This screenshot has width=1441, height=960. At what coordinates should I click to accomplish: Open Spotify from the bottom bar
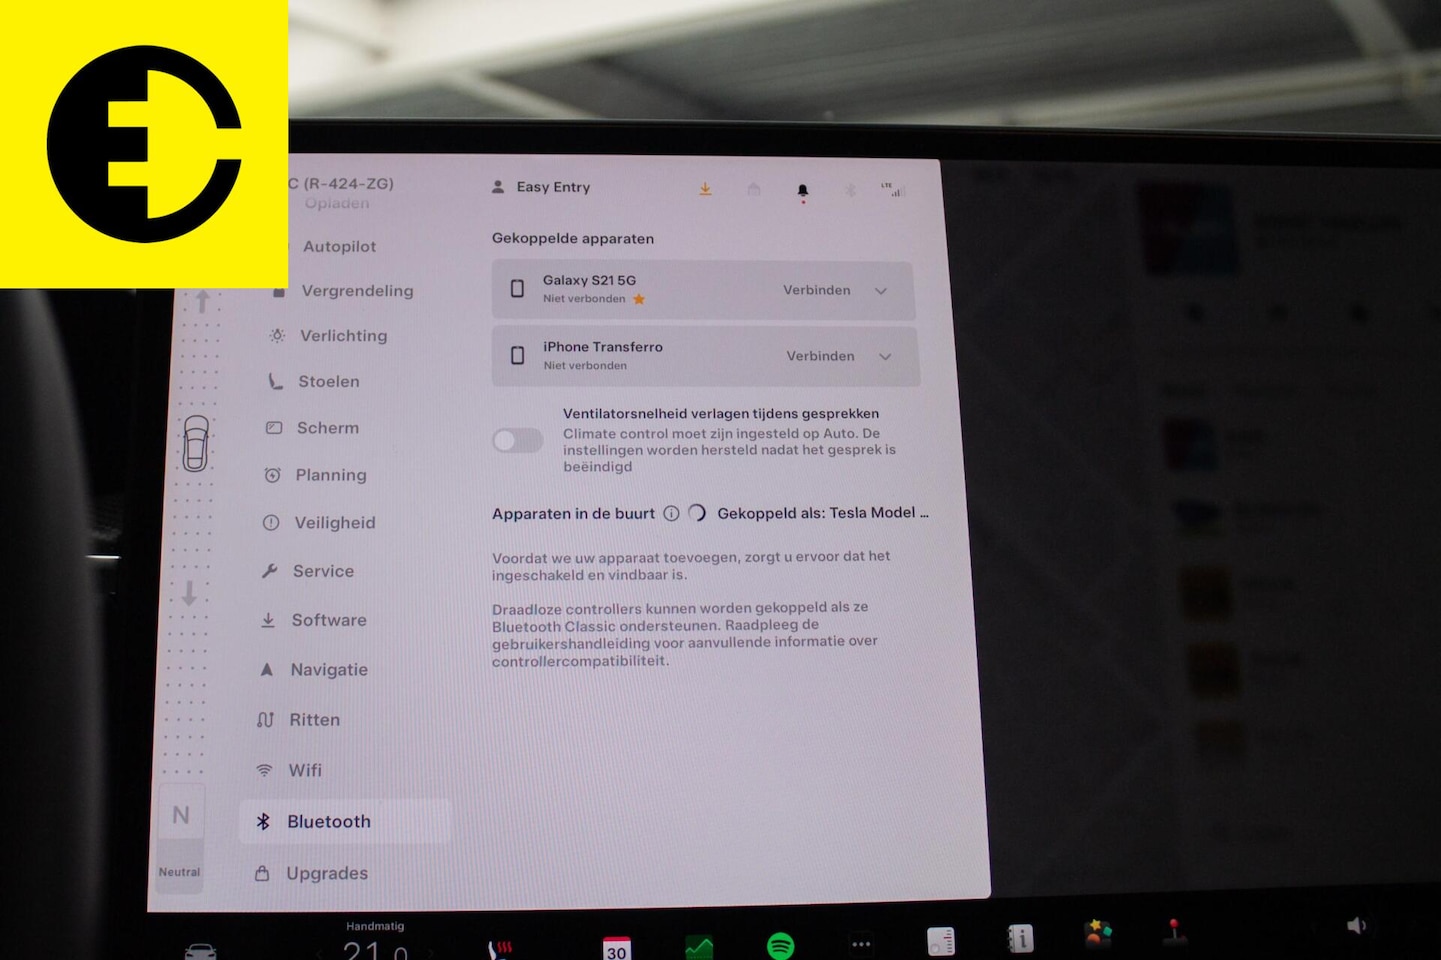tap(780, 944)
